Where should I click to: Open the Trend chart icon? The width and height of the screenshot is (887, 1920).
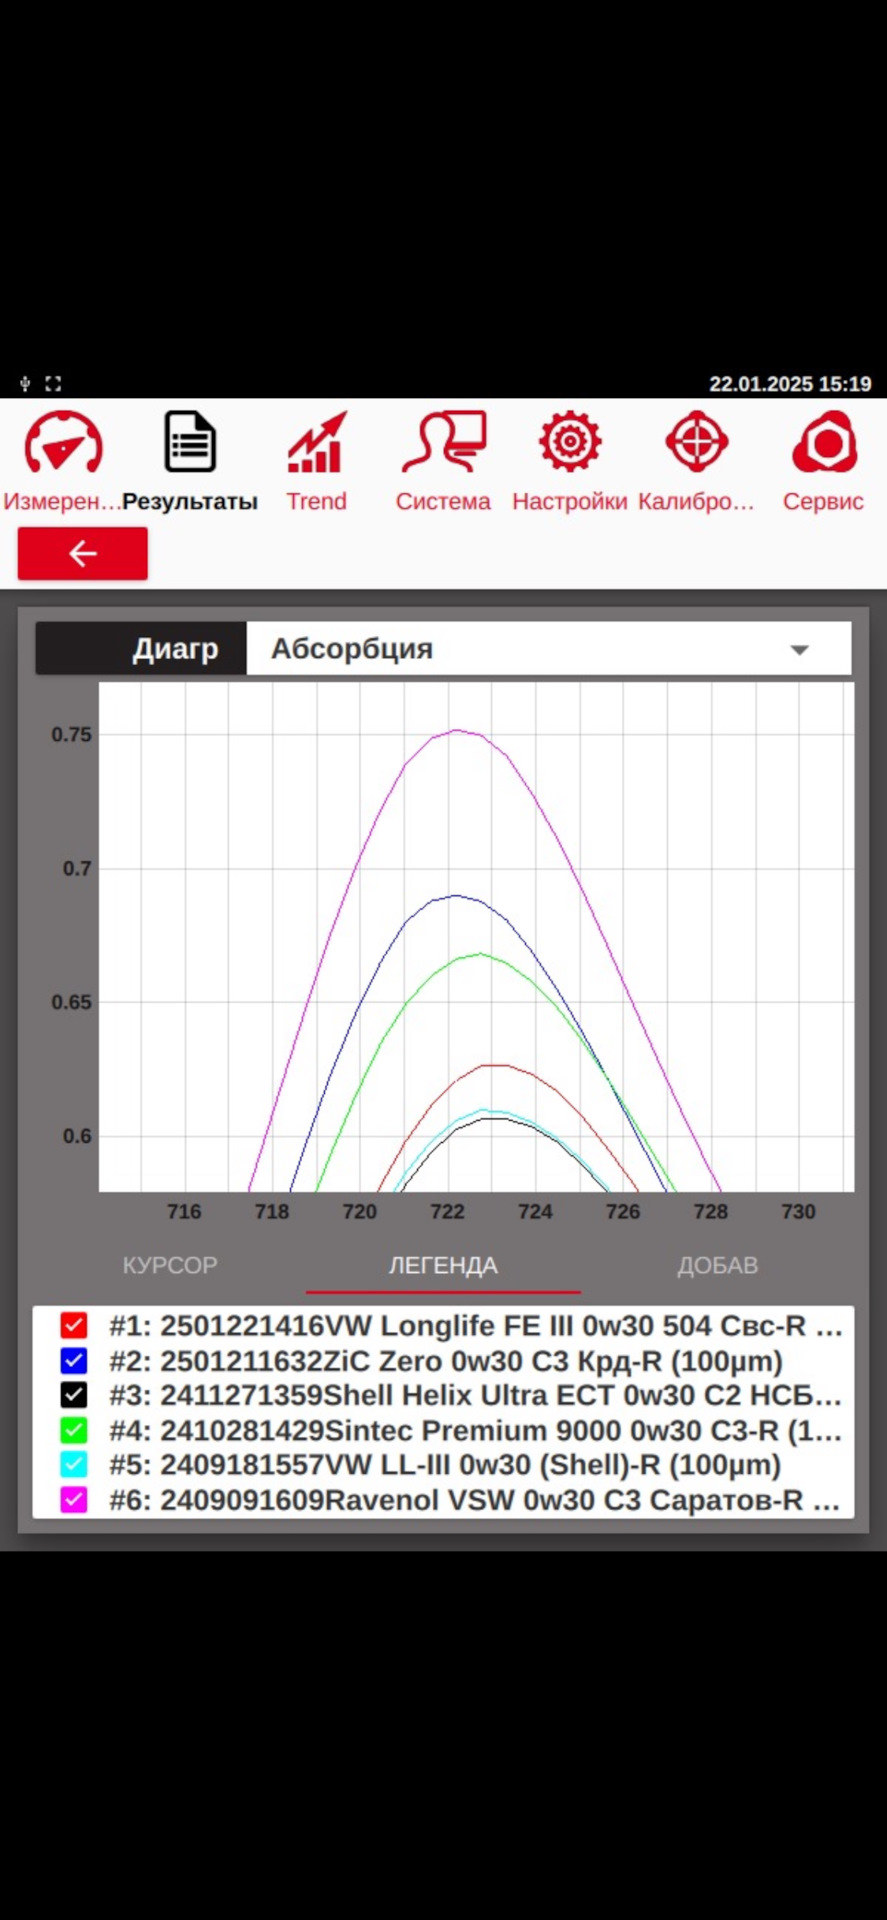316,442
